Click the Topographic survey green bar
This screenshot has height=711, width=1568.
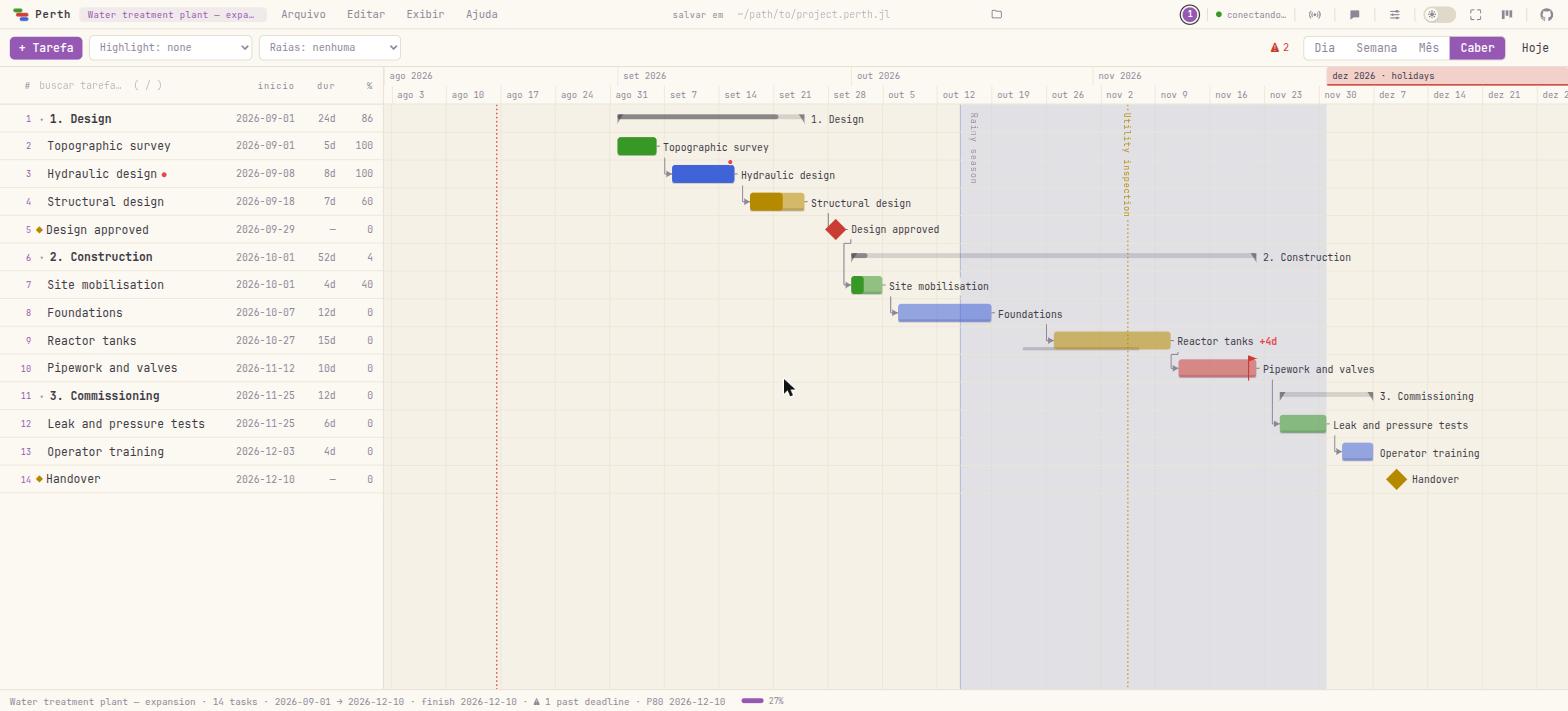(637, 146)
